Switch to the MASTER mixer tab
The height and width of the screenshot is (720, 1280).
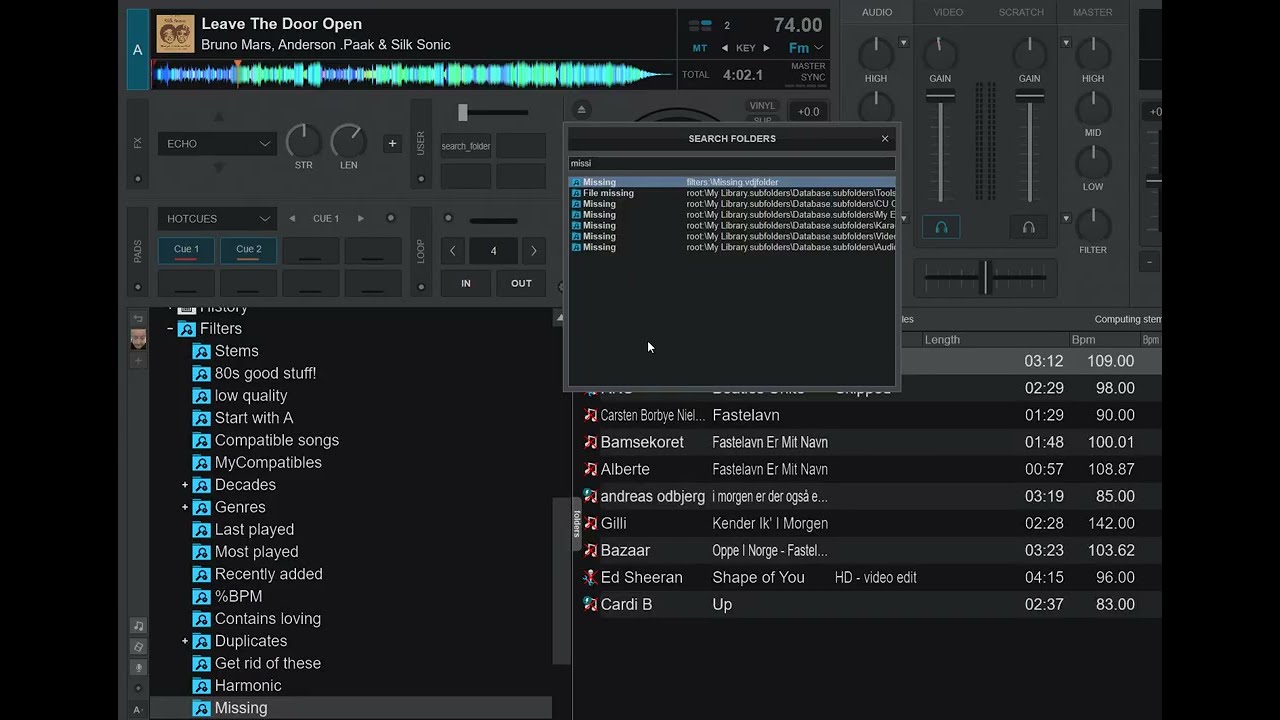pyautogui.click(x=1092, y=12)
